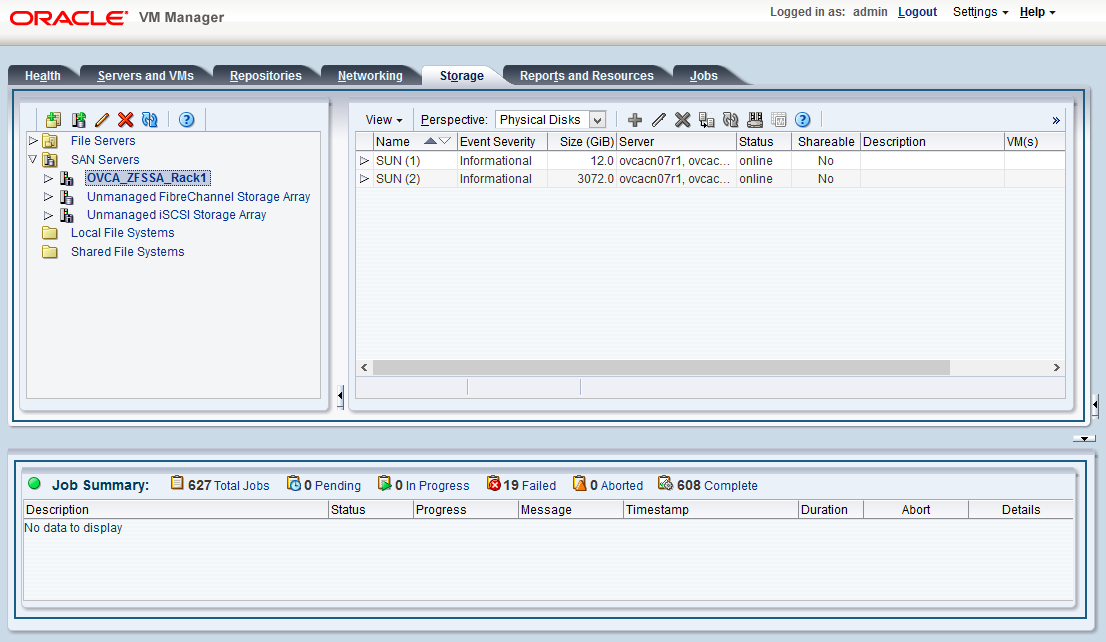Refresh the selected physical disk
The width and height of the screenshot is (1106, 642).
731,119
